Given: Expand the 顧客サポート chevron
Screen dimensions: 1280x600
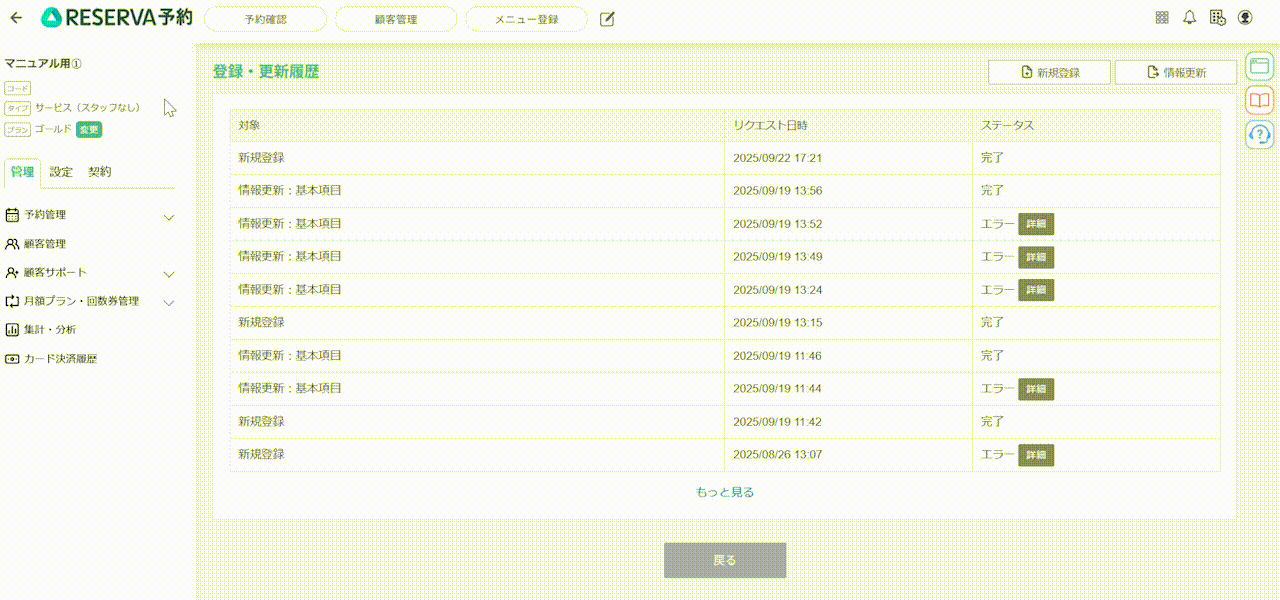Looking at the screenshot, I should pos(169,274).
